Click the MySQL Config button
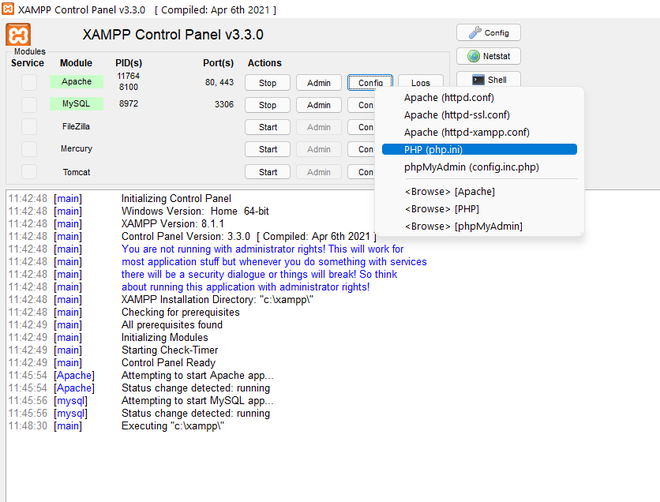Screen dimensions: 660x502 pyautogui.click(x=361, y=105)
